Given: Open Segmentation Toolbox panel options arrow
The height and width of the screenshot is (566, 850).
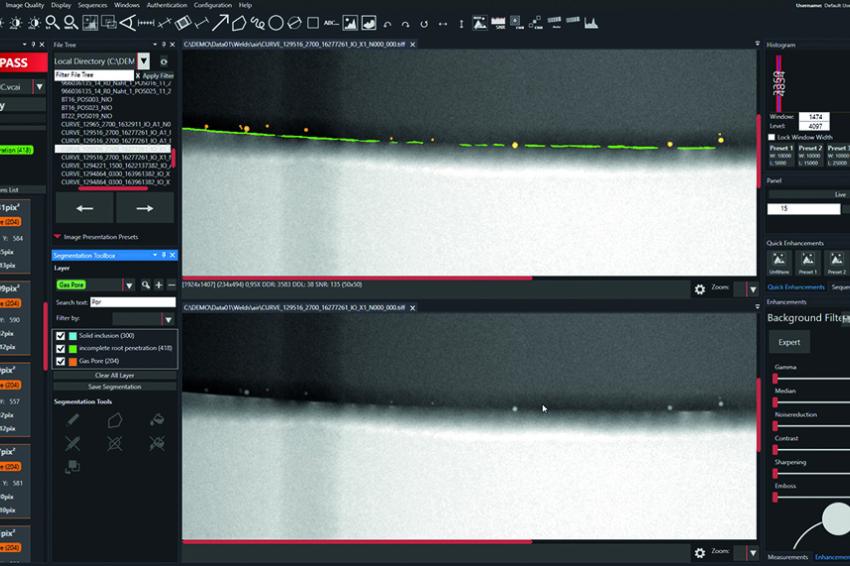Looking at the screenshot, I should coord(155,255).
